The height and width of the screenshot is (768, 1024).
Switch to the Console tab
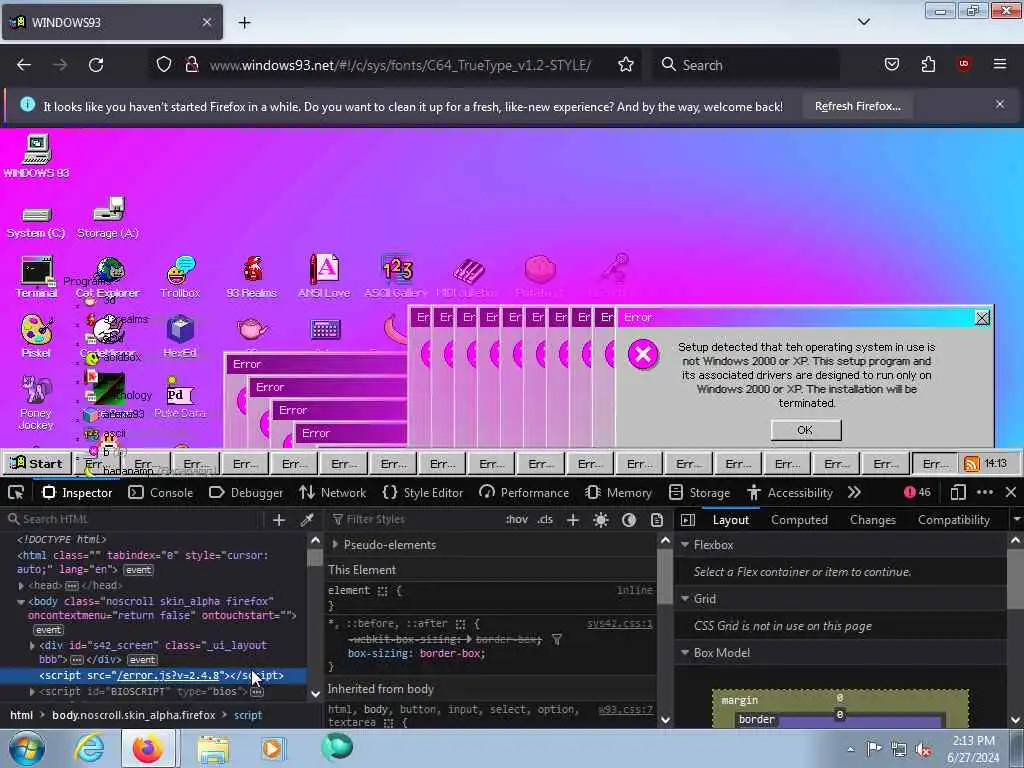coord(161,492)
